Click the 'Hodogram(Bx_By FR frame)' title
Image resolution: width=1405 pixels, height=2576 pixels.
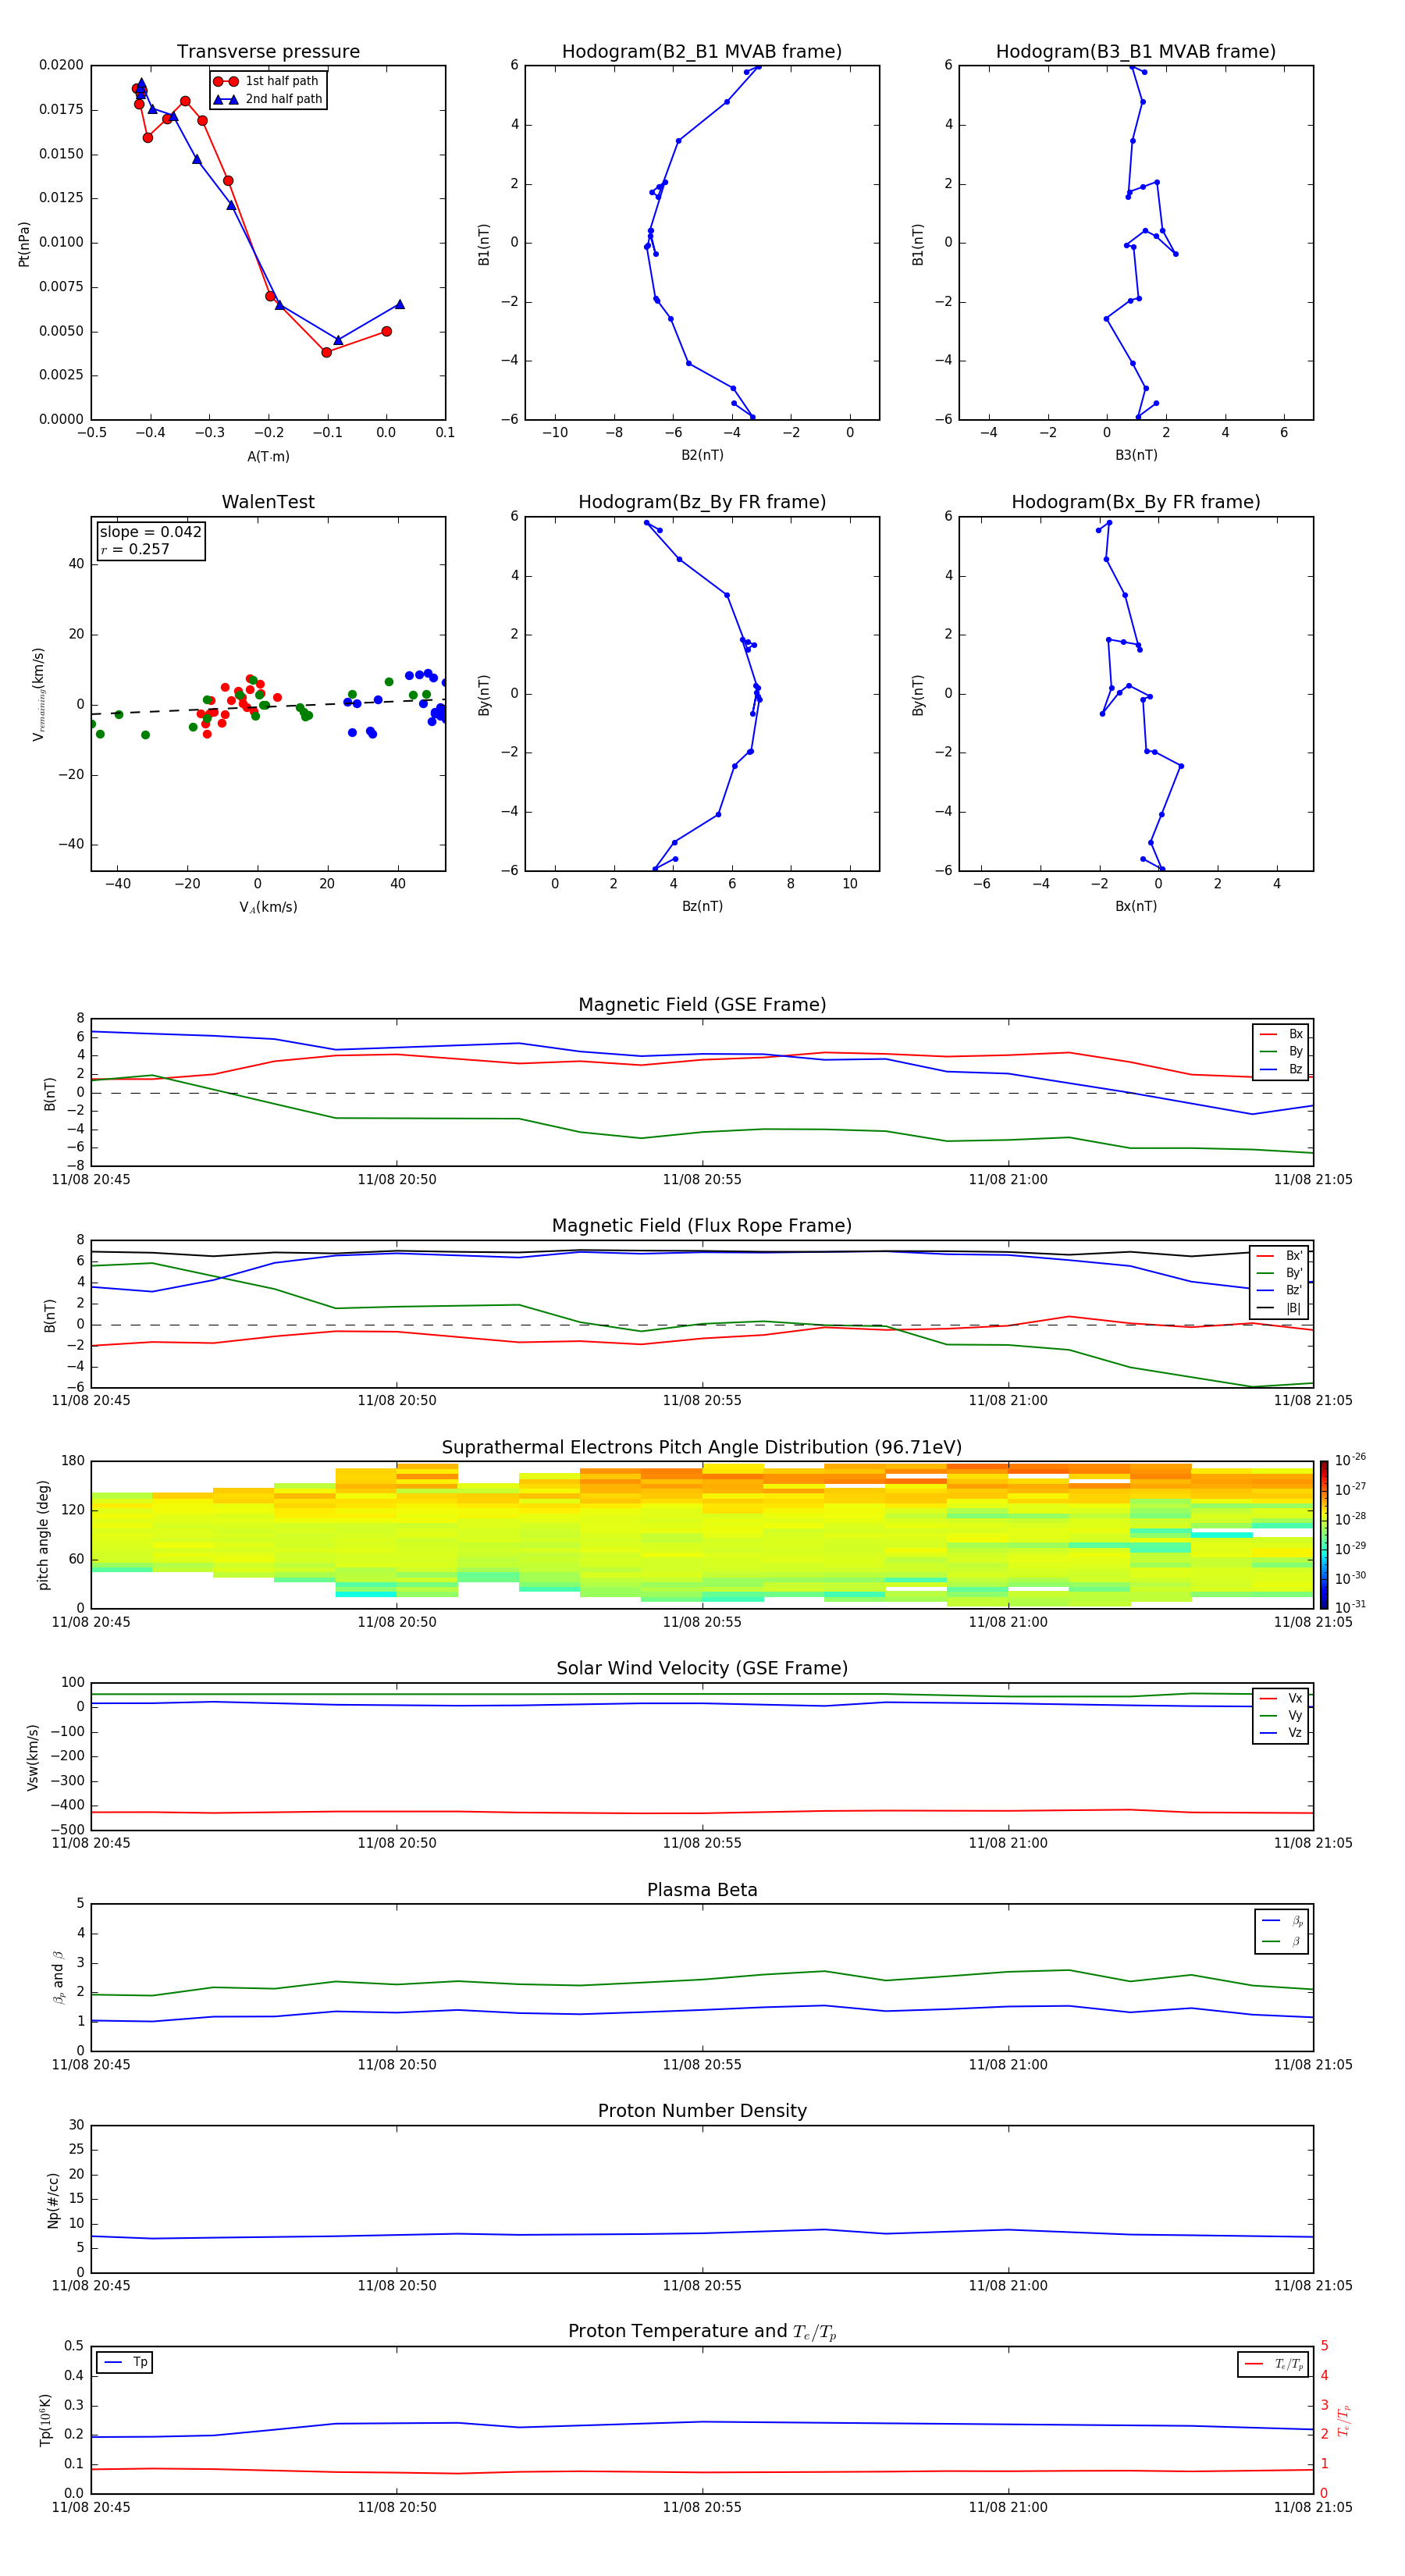[1136, 502]
